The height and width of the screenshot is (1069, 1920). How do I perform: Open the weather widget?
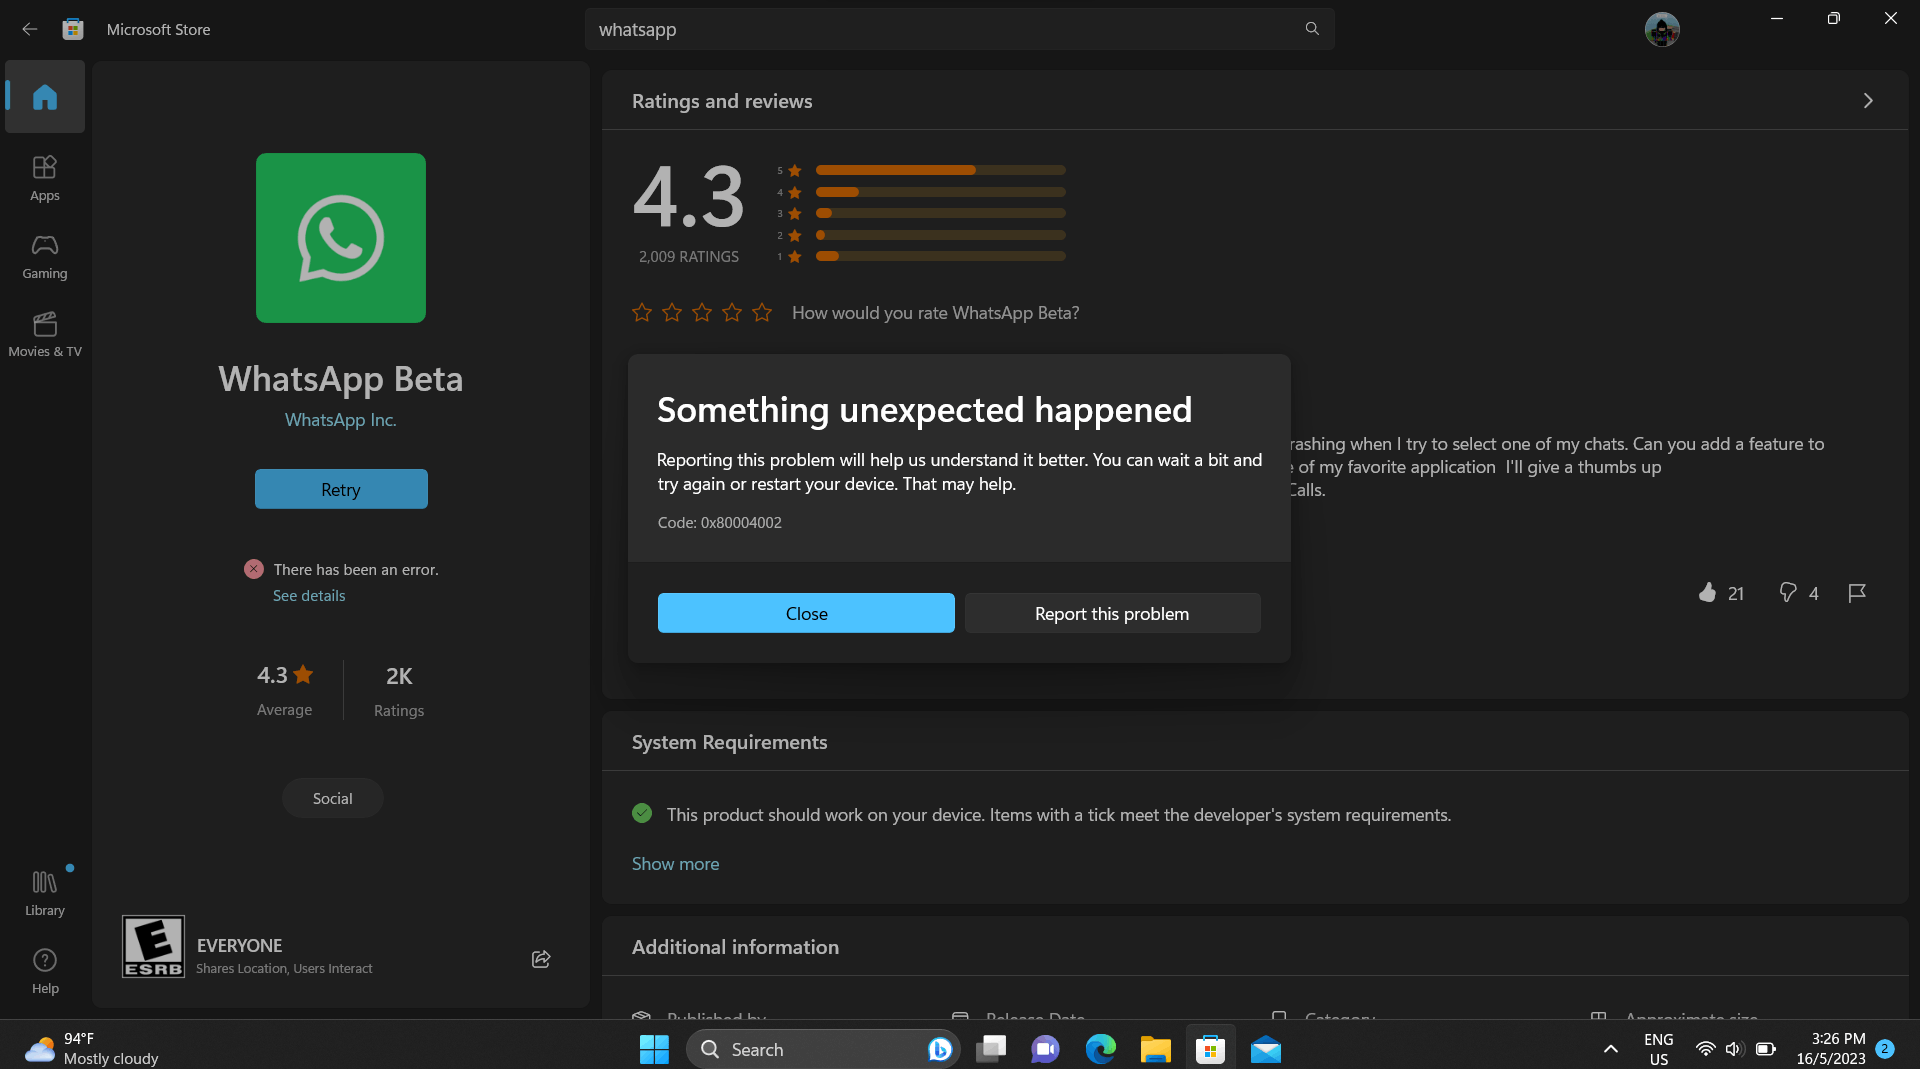coord(92,1048)
